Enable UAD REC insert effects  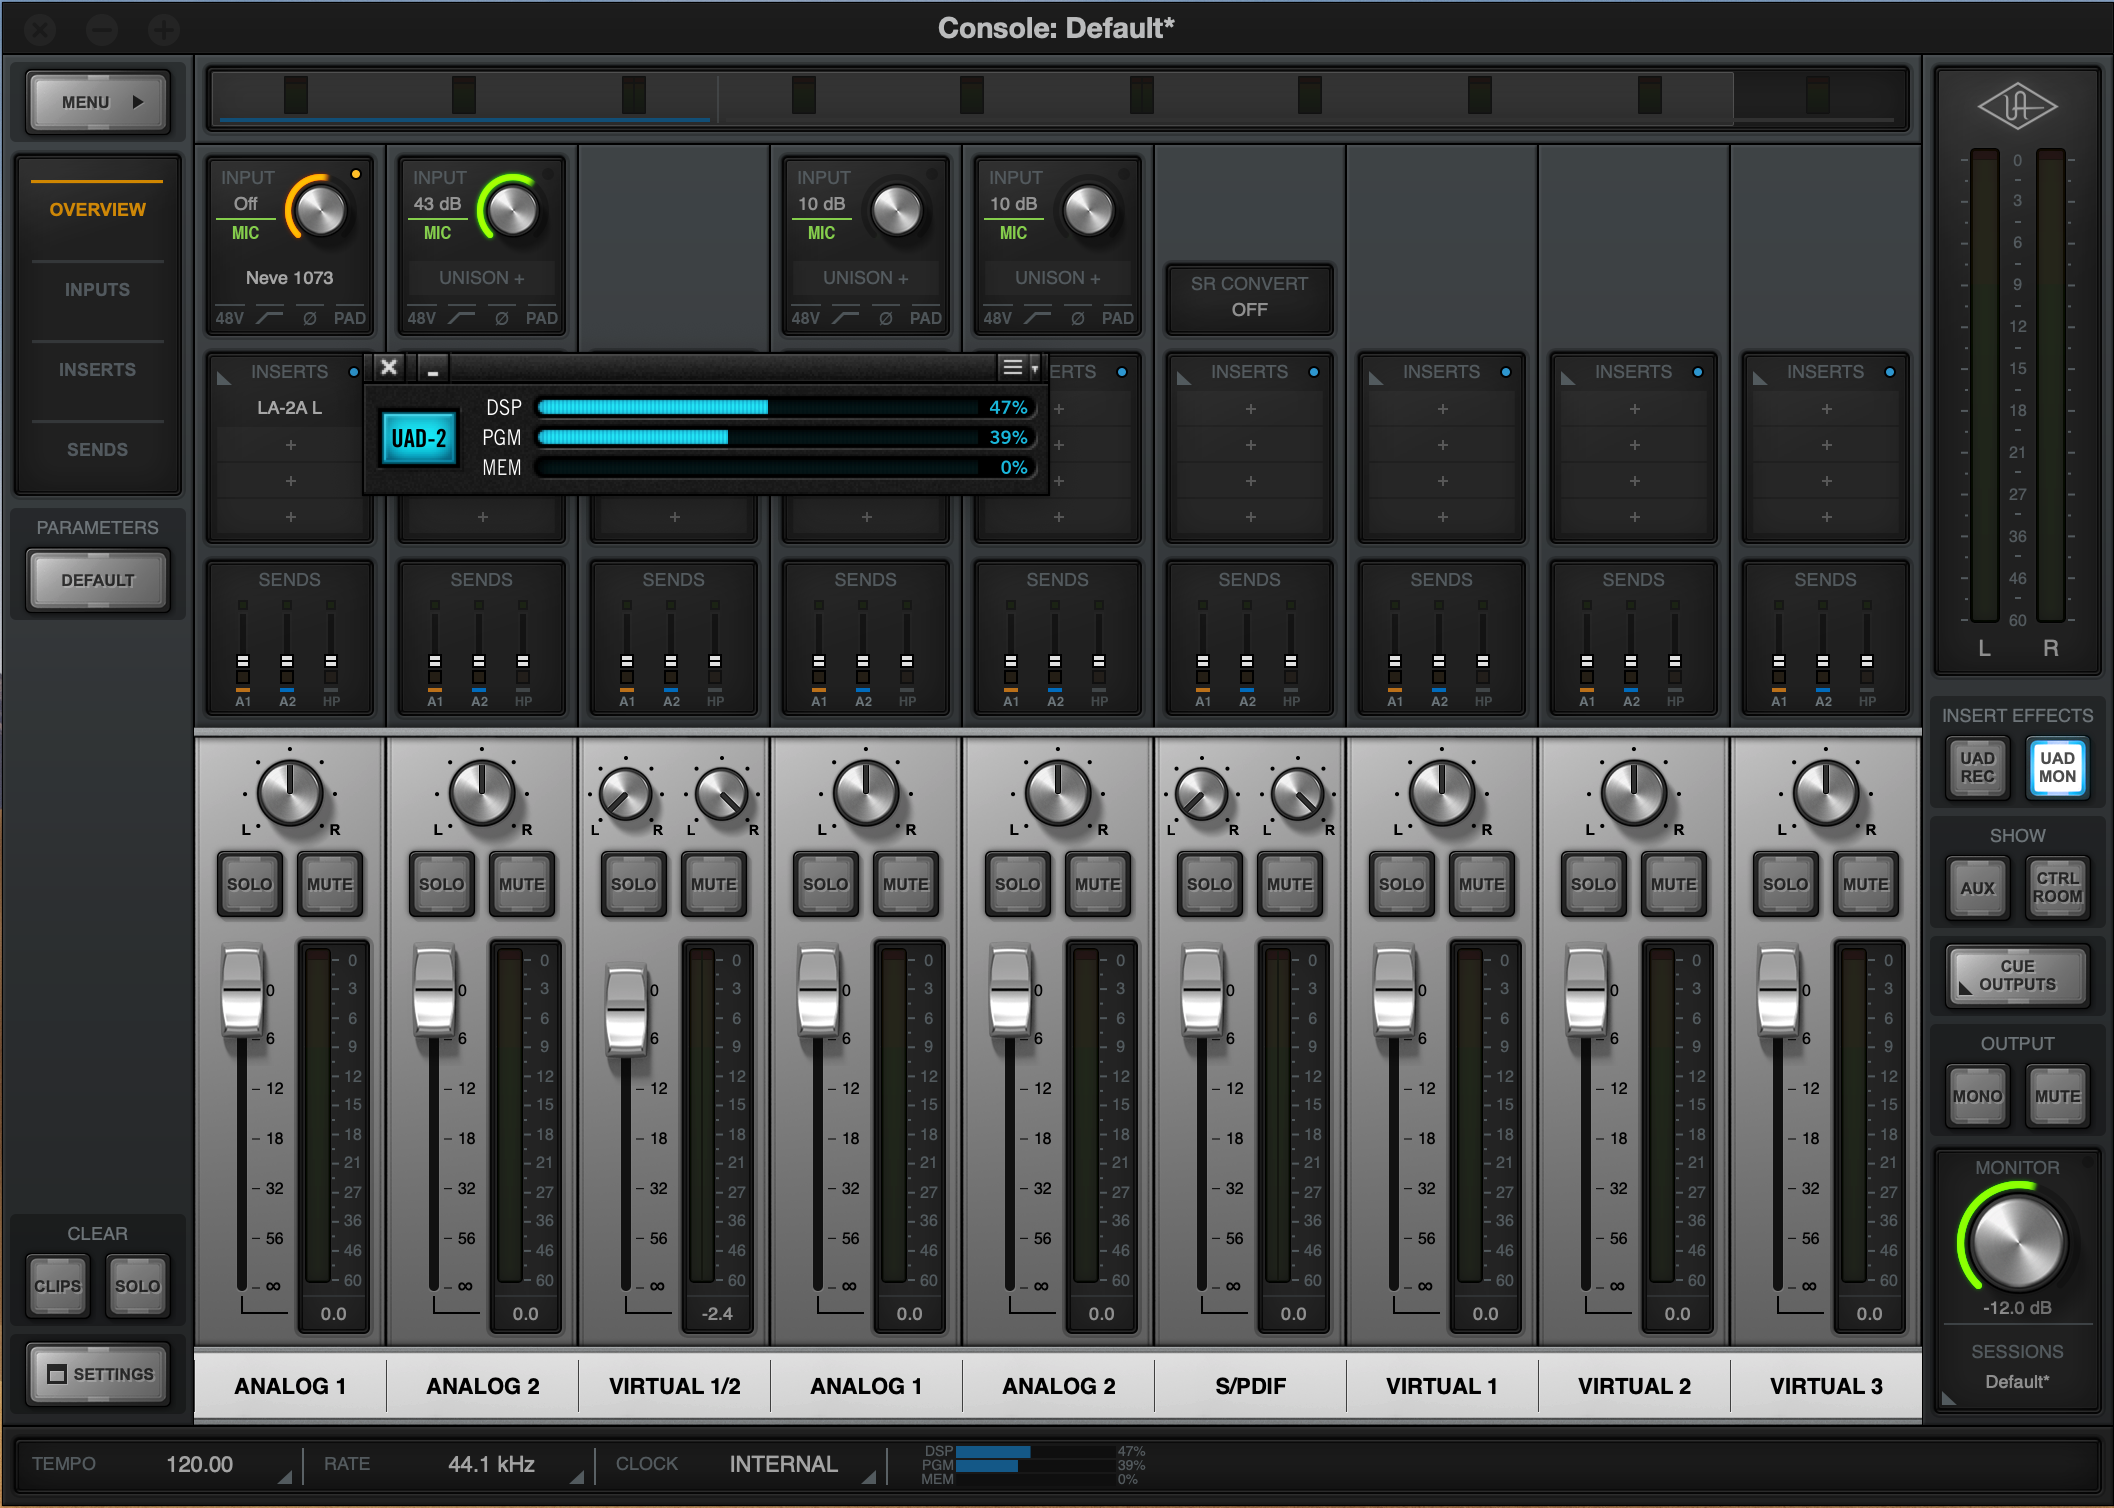(x=1977, y=768)
